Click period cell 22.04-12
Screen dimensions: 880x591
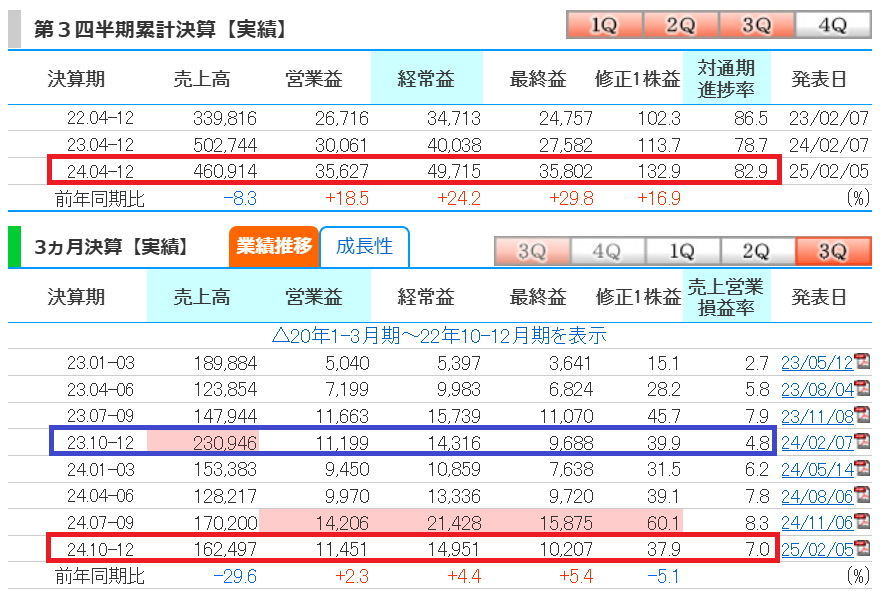tap(100, 118)
